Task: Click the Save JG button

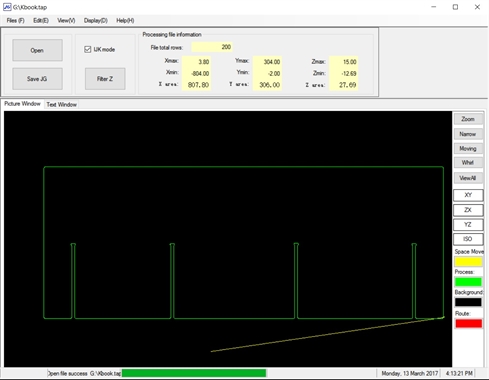Action: [x=37, y=79]
